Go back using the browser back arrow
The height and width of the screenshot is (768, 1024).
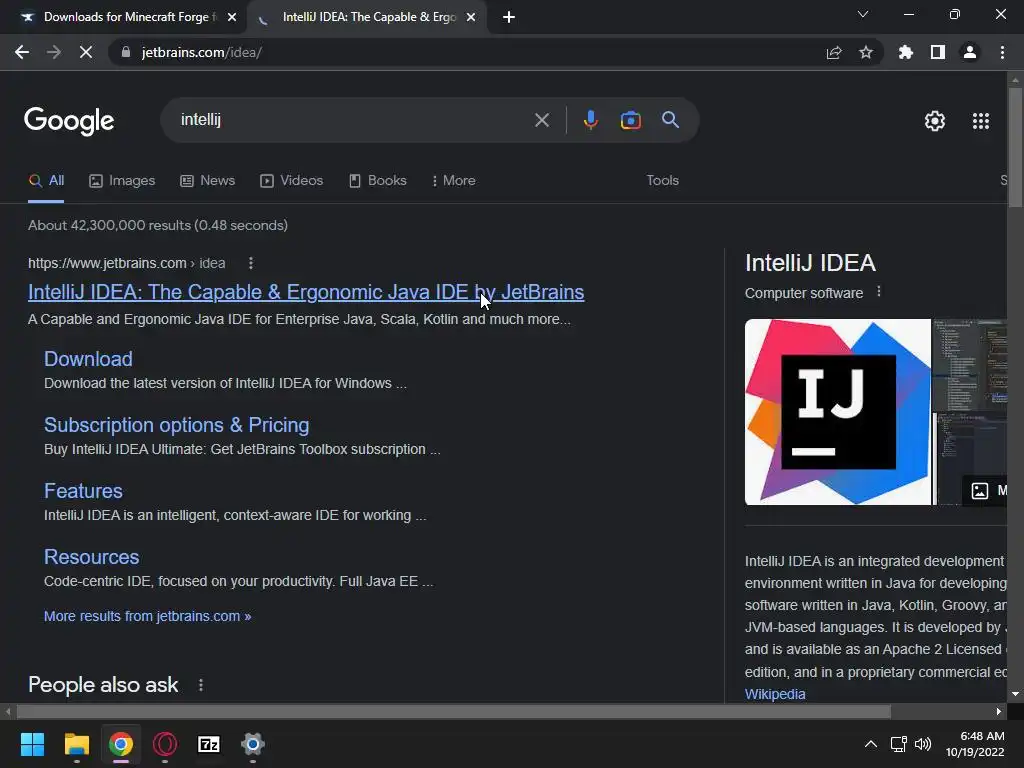(x=22, y=52)
